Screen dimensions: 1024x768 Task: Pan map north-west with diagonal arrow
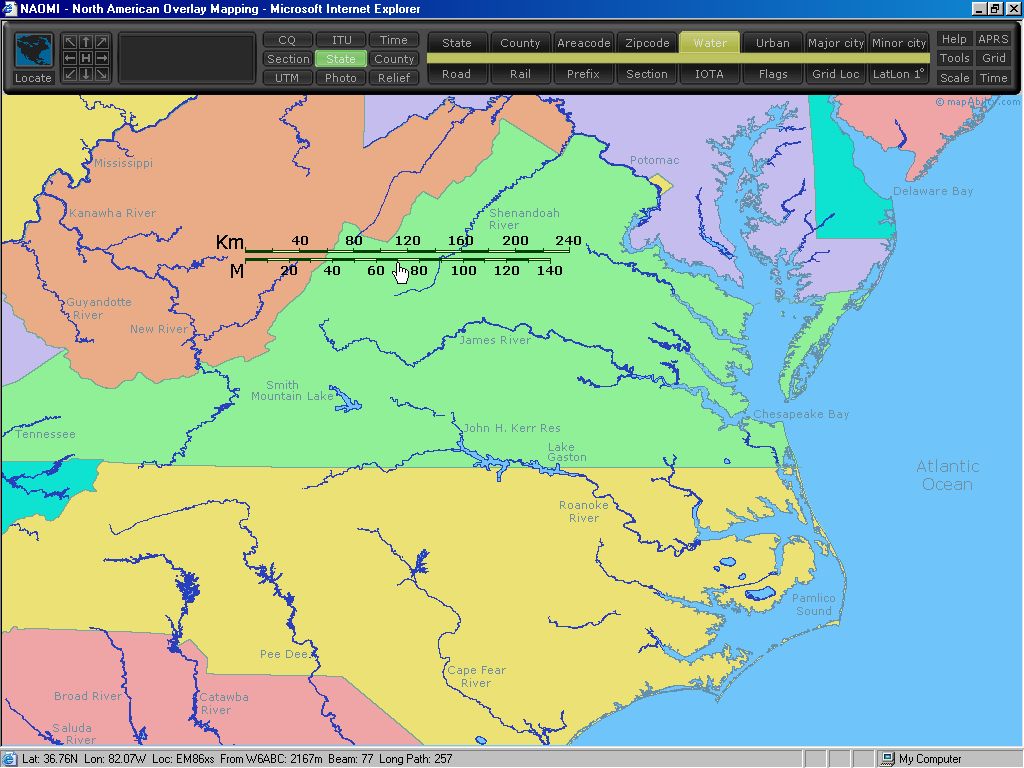[x=70, y=42]
